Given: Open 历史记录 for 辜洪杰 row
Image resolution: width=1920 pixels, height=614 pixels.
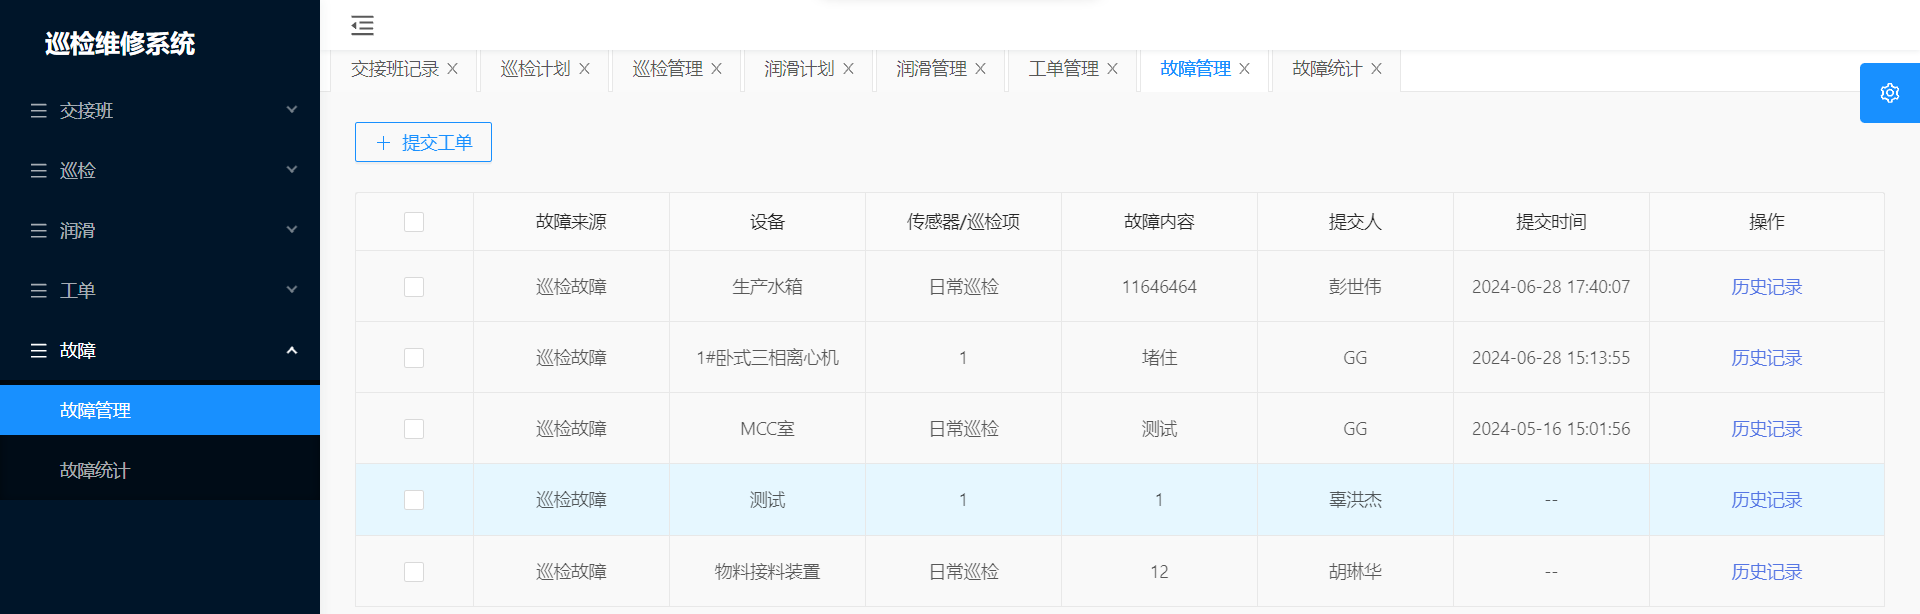Looking at the screenshot, I should [1766, 500].
